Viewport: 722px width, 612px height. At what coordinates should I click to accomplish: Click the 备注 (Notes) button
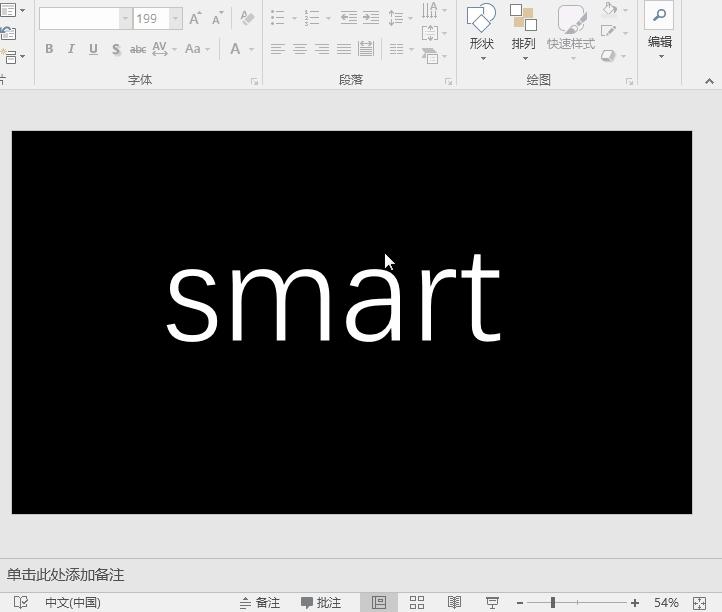click(x=259, y=602)
